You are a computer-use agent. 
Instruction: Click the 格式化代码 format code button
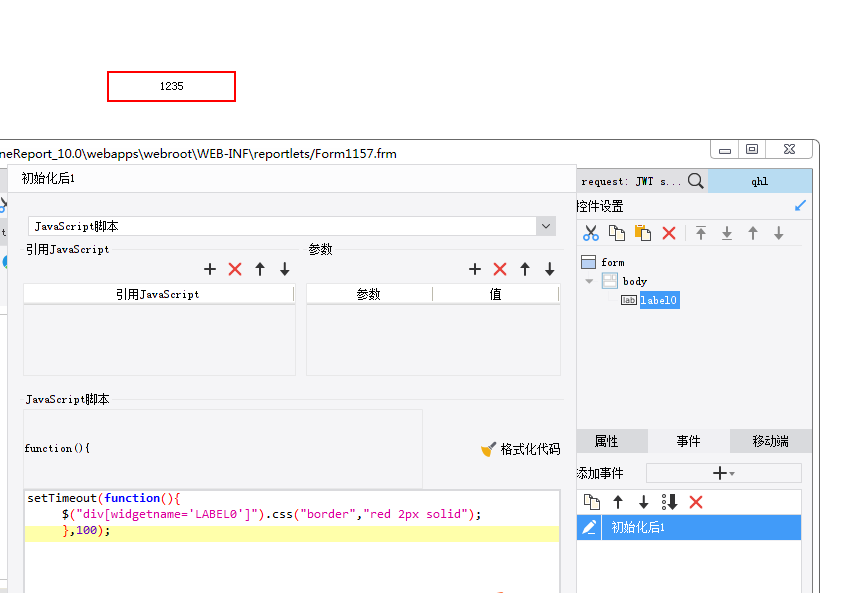[520, 449]
